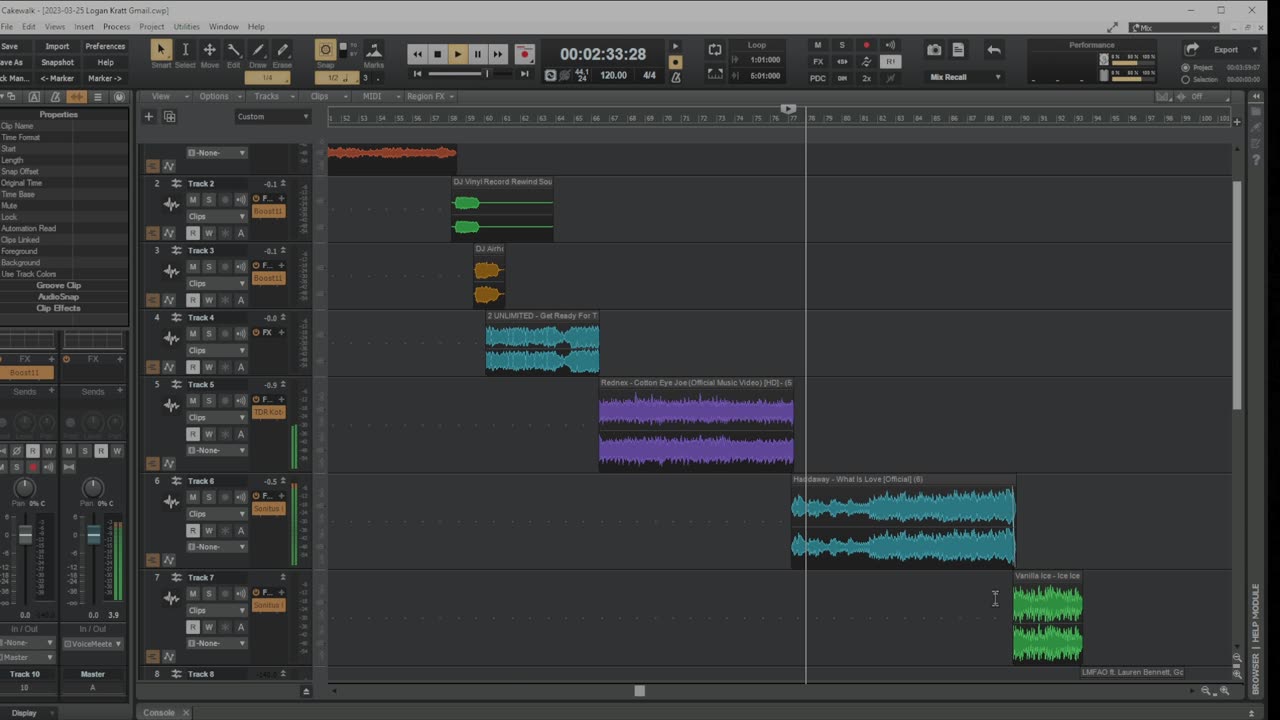Open the Region FX dropdown

pyautogui.click(x=430, y=96)
